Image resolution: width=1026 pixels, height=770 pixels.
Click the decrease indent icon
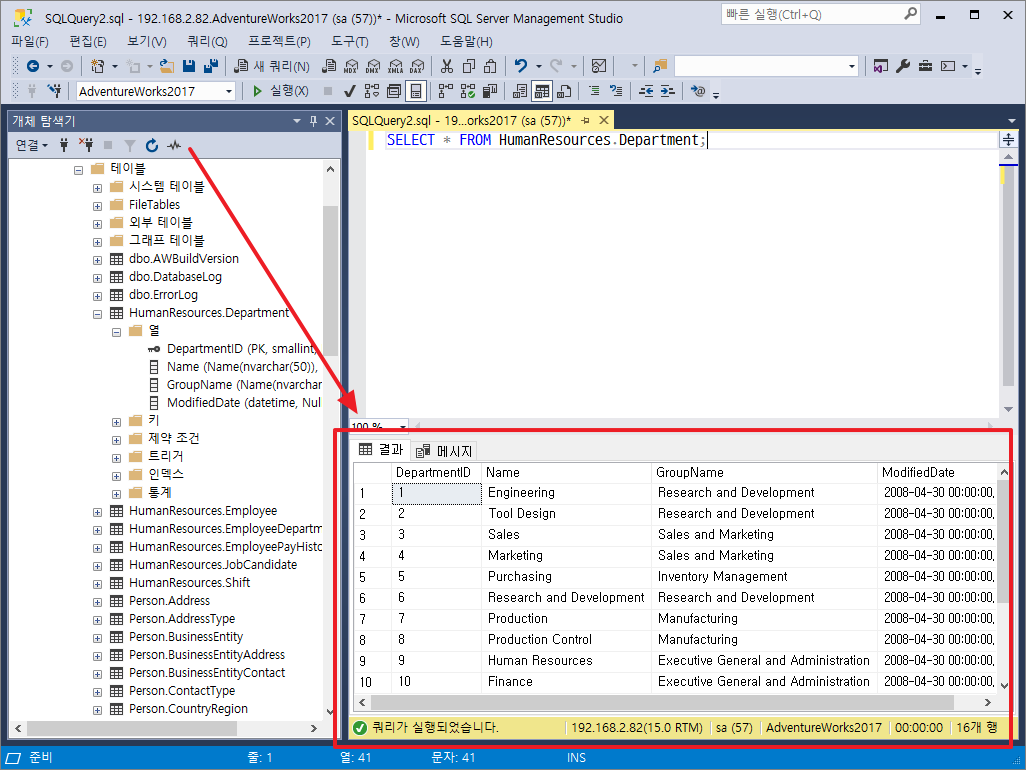click(646, 91)
